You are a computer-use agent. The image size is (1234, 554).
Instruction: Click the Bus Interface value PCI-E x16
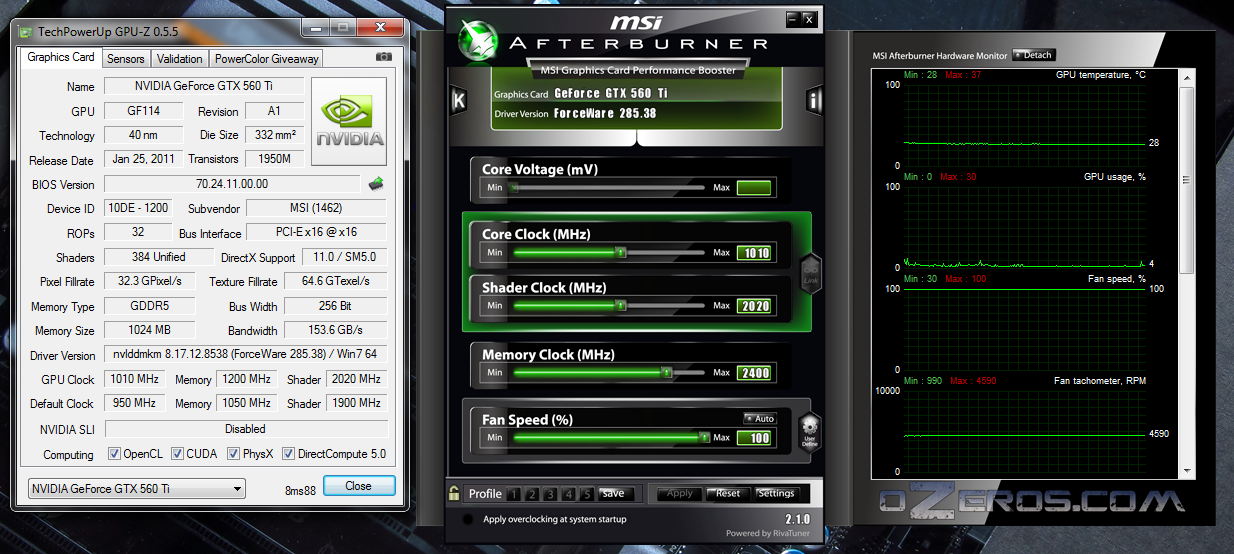[317, 232]
